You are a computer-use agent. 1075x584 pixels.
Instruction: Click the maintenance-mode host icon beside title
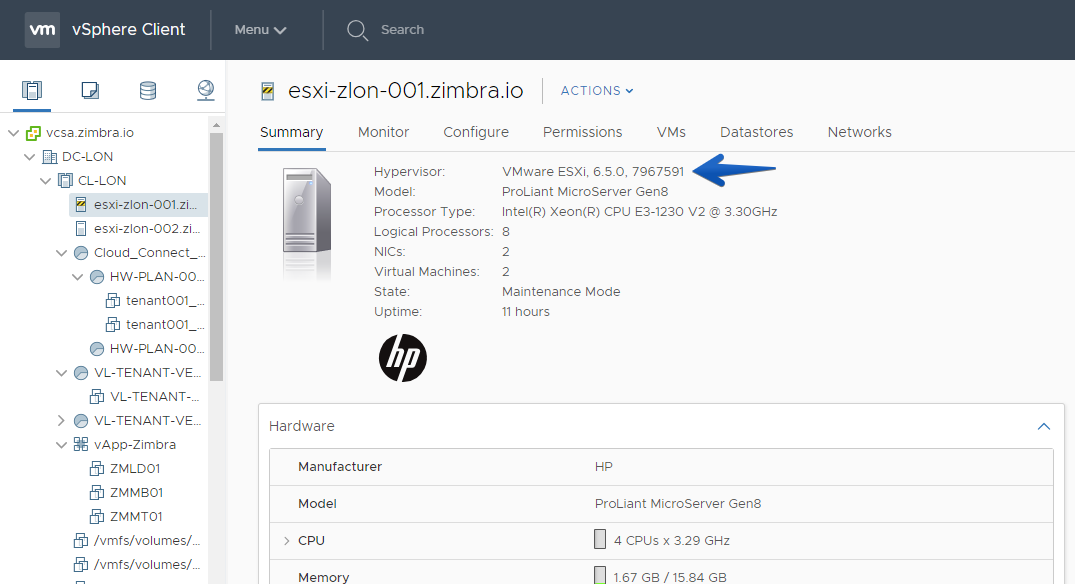[x=268, y=91]
